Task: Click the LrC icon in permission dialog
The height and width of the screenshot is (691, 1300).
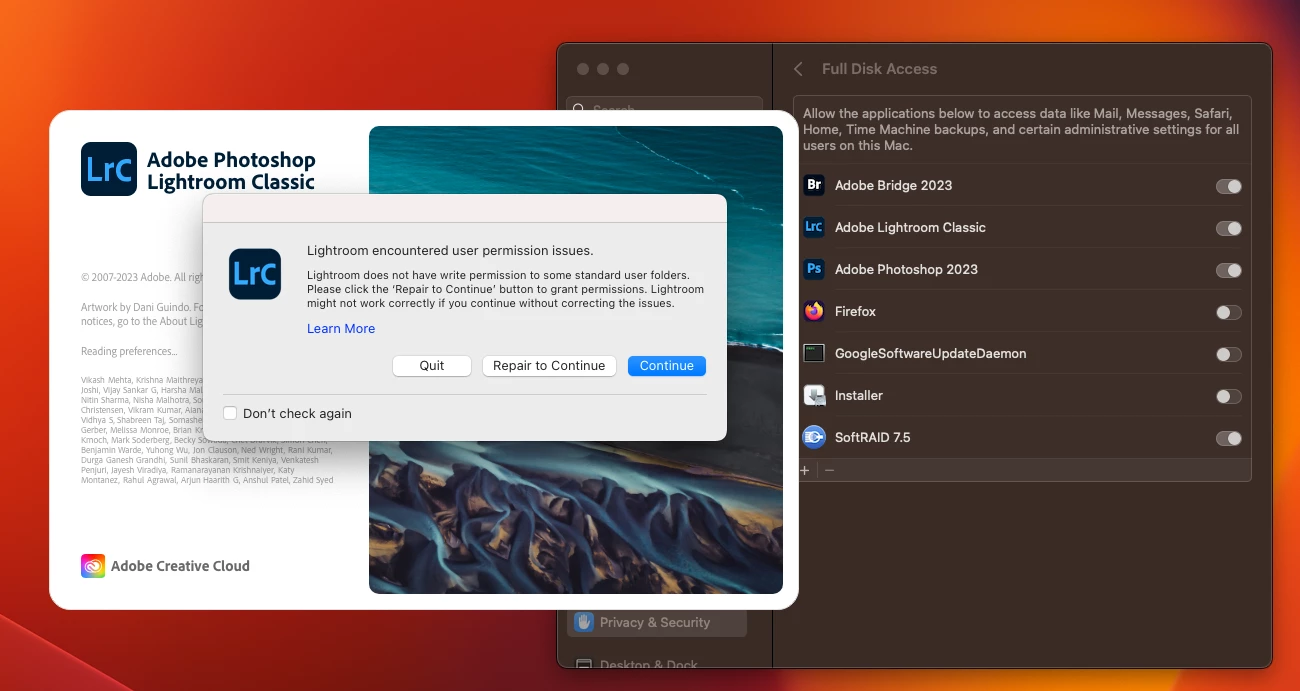Action: 255,274
